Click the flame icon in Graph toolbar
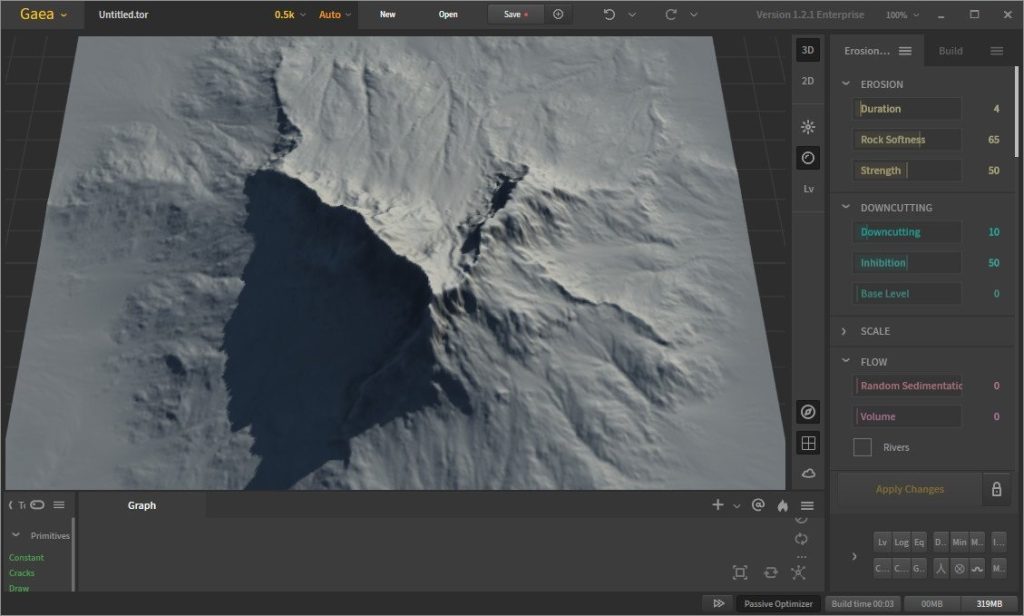This screenshot has width=1024, height=616. click(783, 506)
